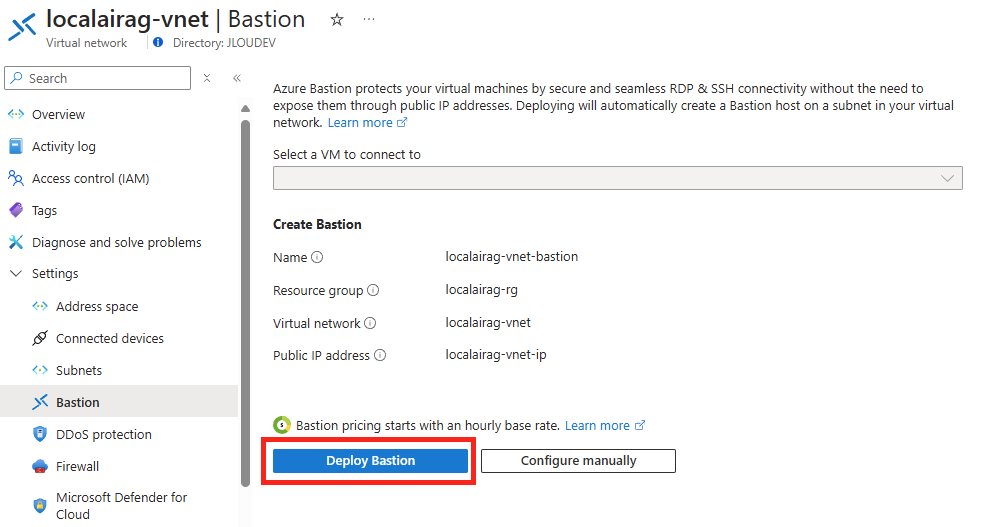This screenshot has height=527, width=981.
Task: Click the Activity log icon
Action: [16, 146]
